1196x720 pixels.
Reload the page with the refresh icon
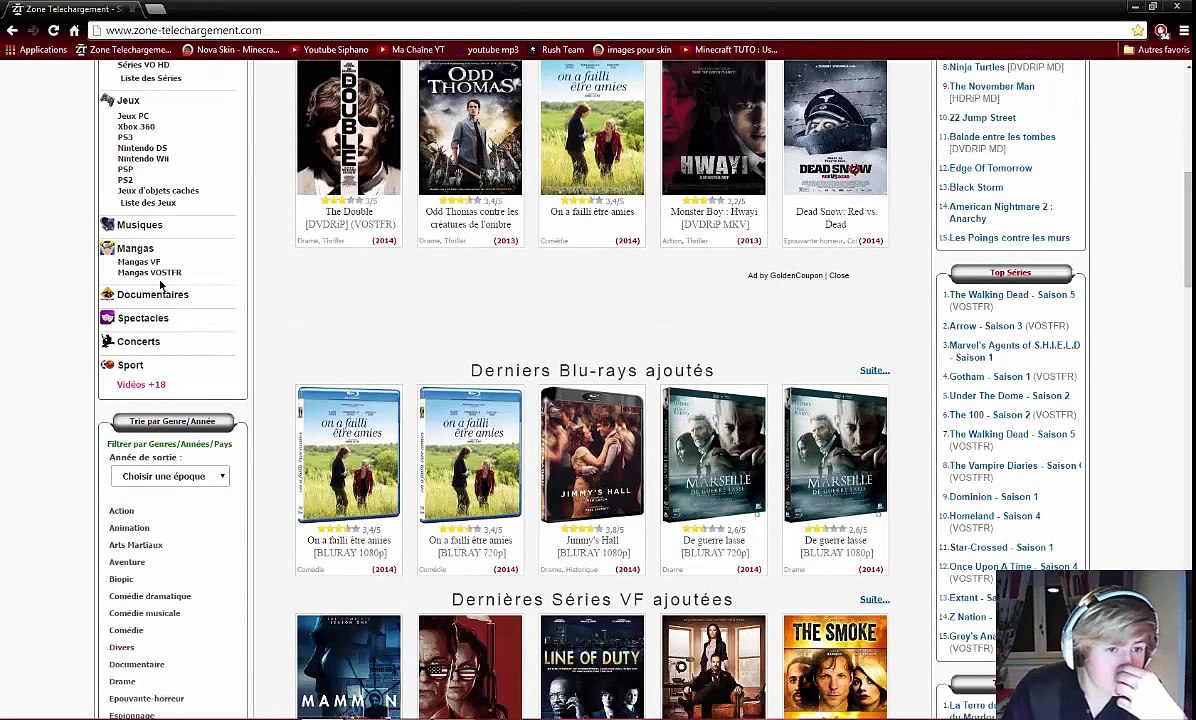click(53, 31)
